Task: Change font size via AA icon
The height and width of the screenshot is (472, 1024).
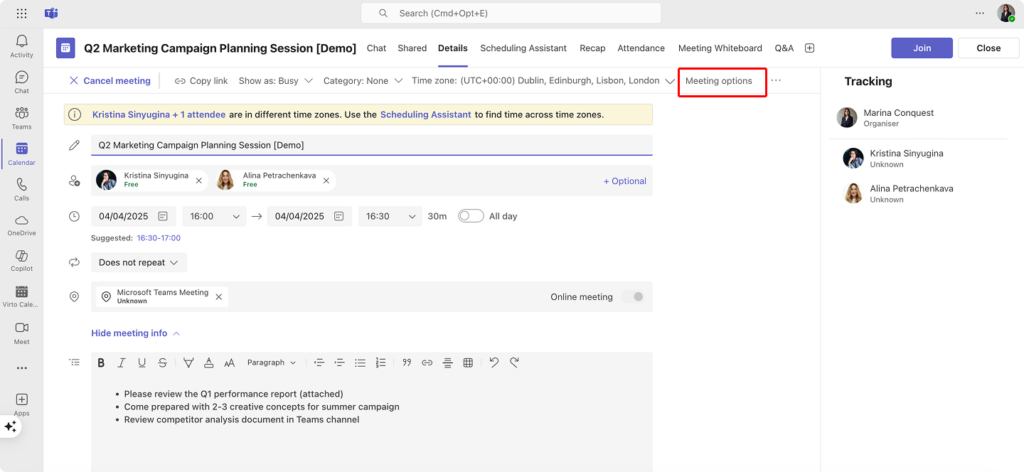Action: (229, 363)
